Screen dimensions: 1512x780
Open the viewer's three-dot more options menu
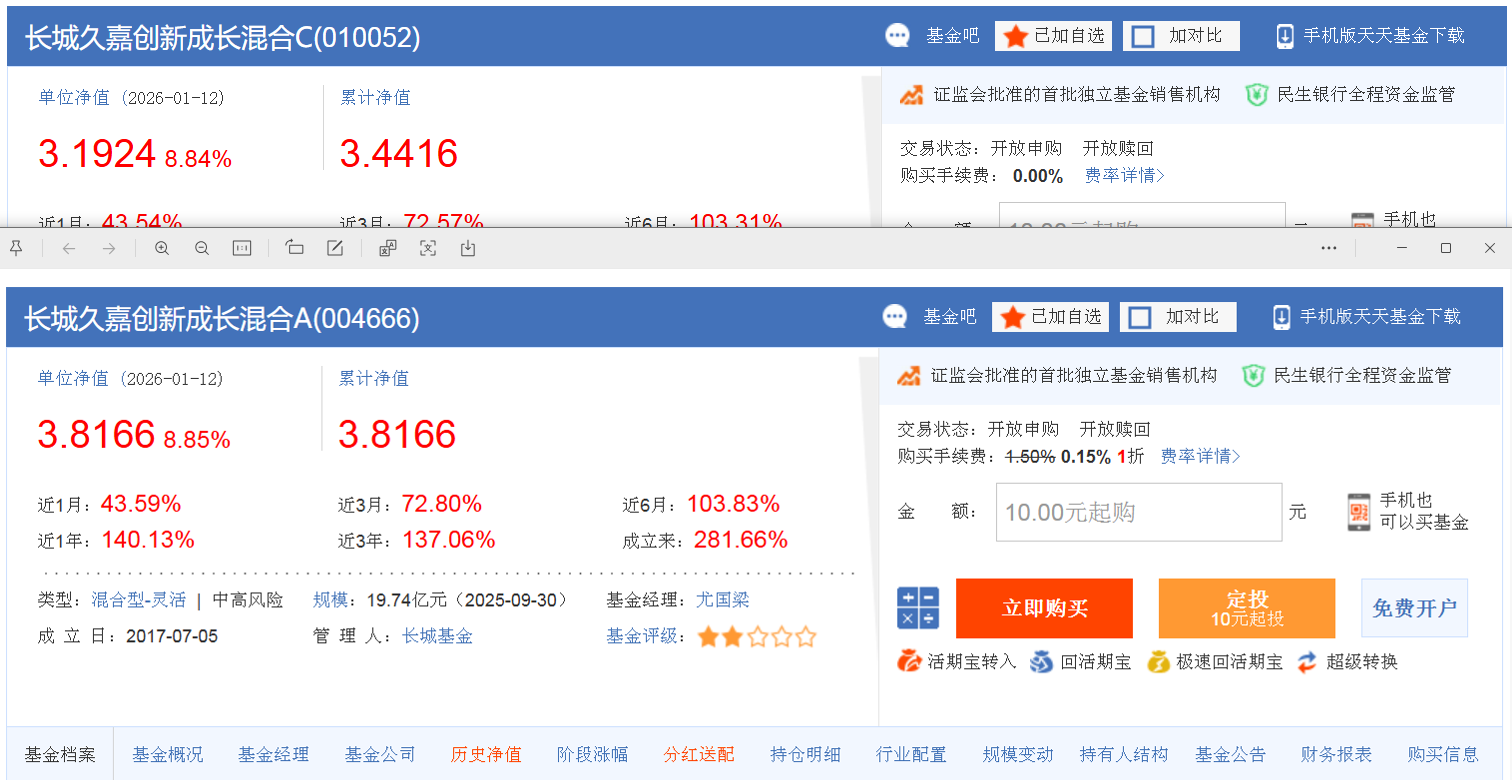pos(1329,248)
